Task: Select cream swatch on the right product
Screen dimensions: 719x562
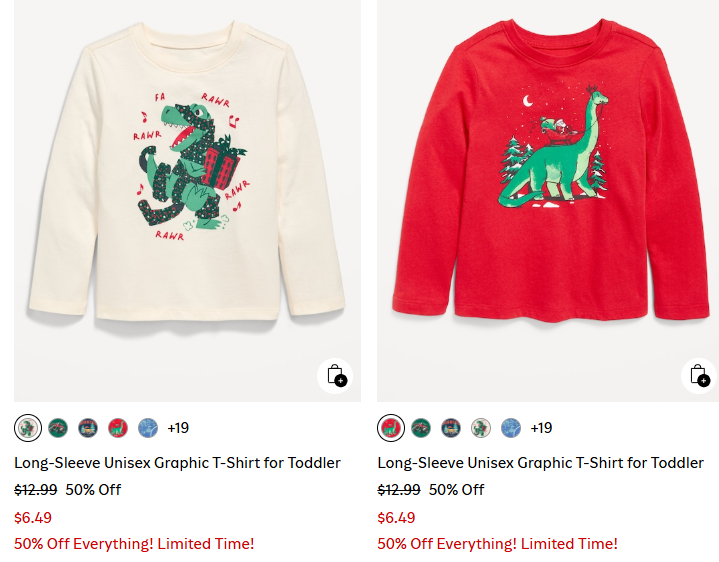Action: 481,428
